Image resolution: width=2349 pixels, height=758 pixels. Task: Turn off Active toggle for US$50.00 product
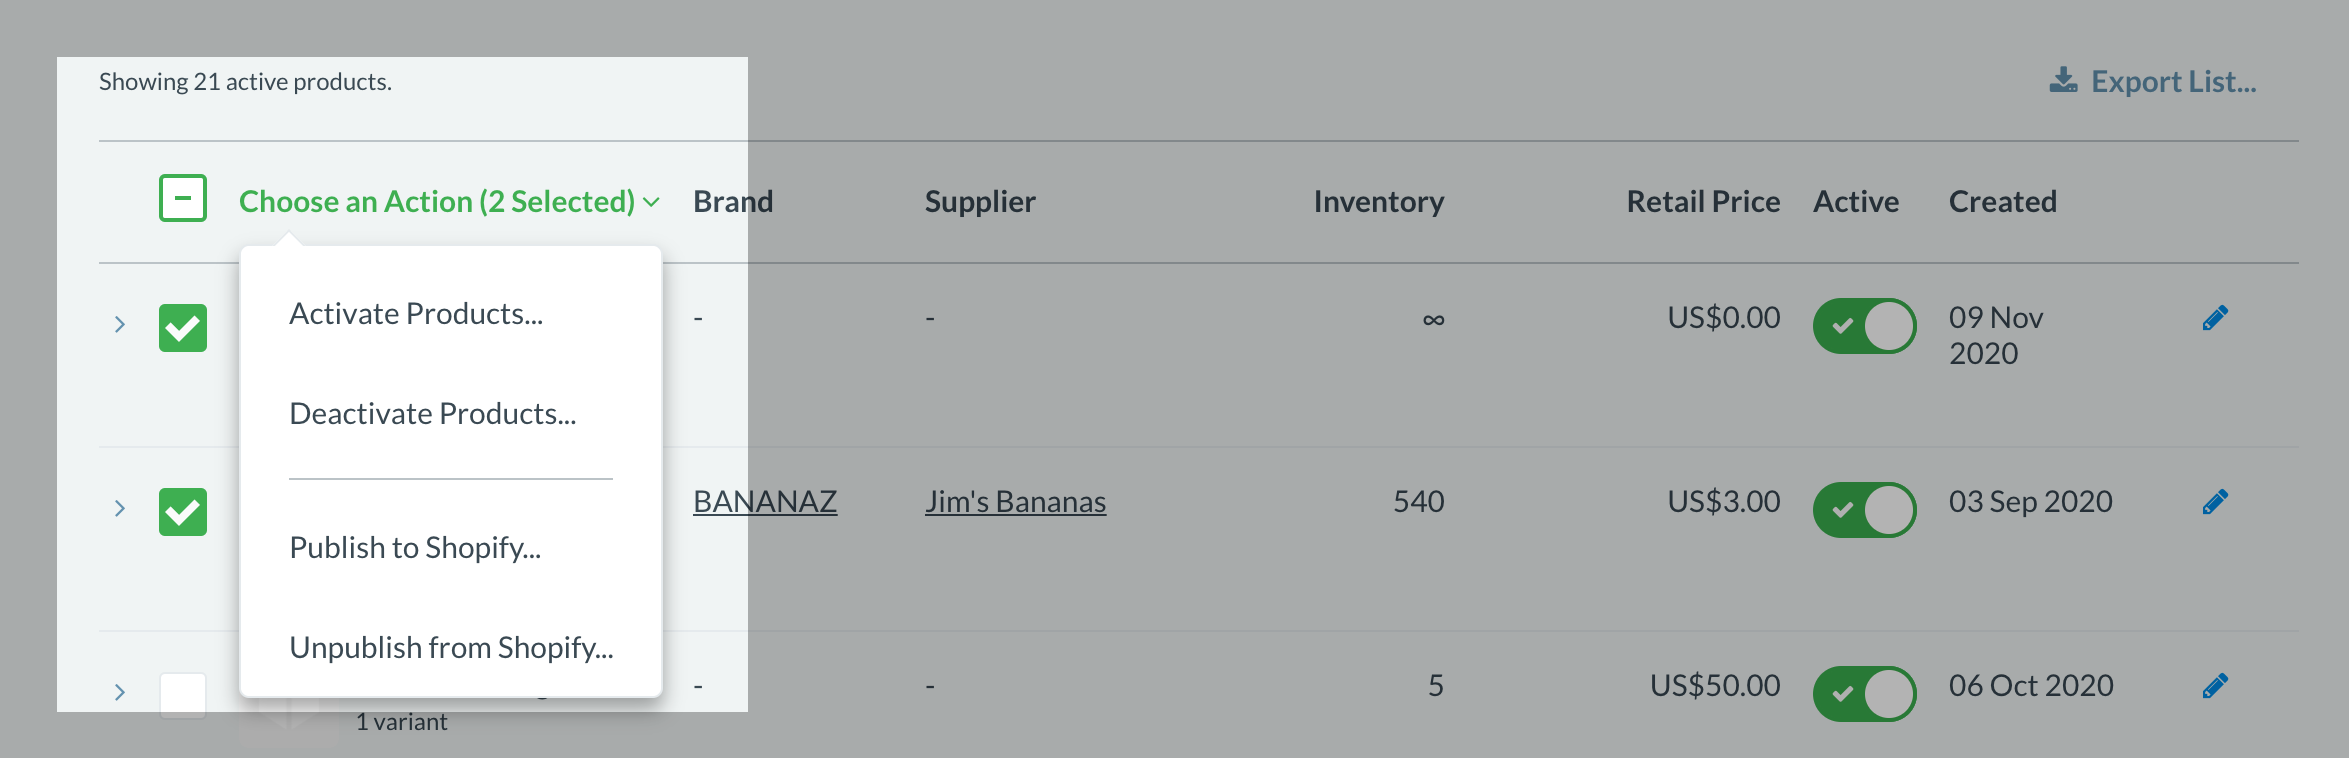1864,694
